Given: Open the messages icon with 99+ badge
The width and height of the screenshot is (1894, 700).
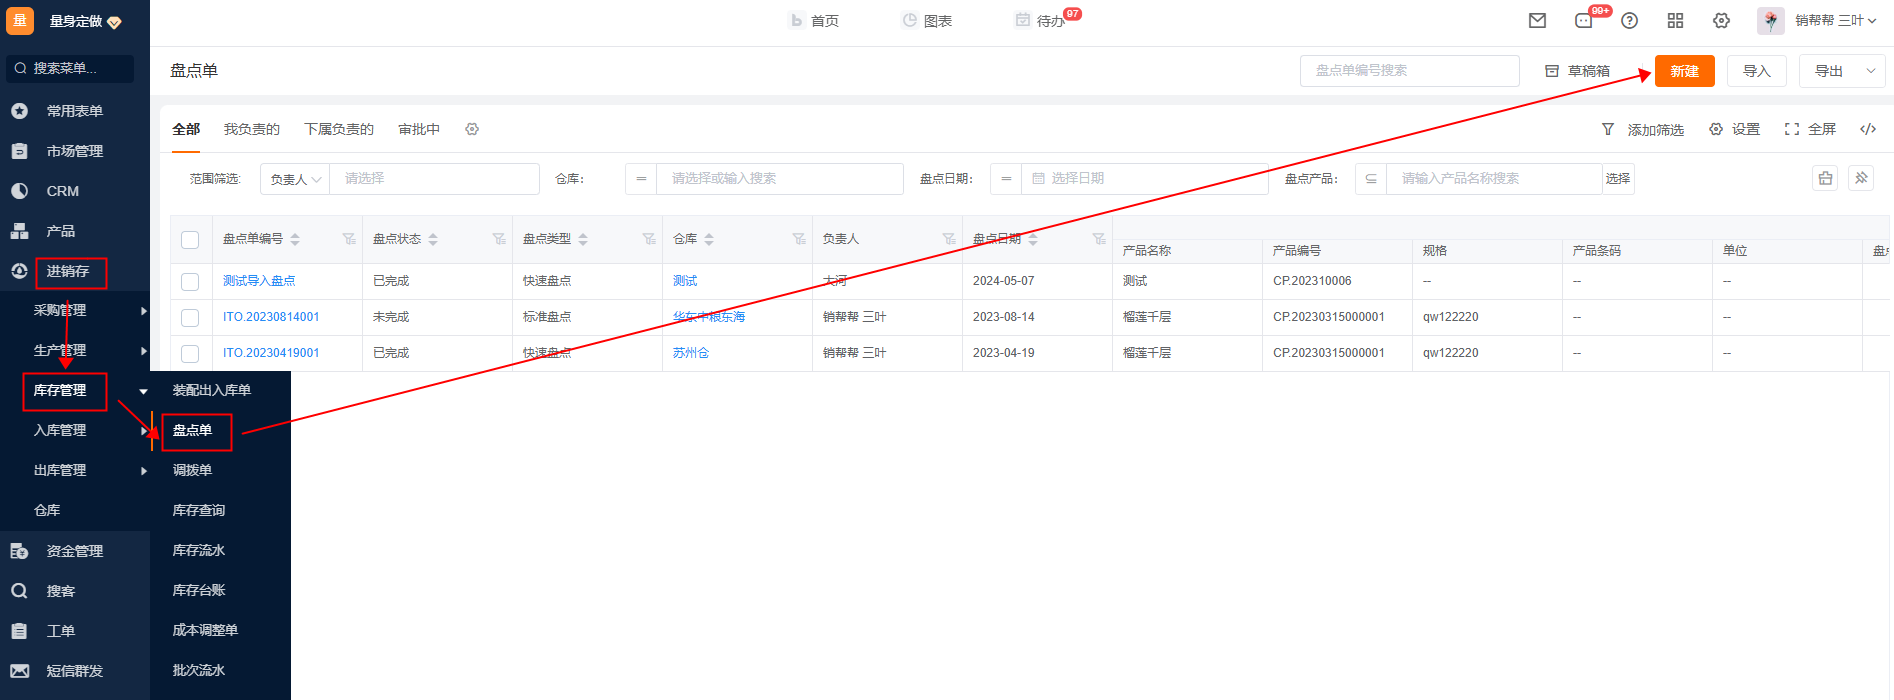Looking at the screenshot, I should (x=1584, y=20).
